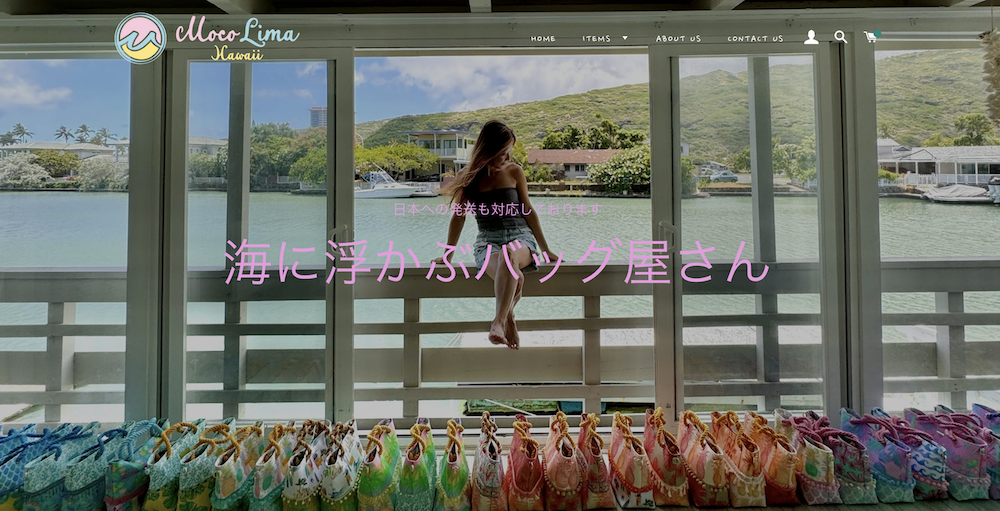1000x511 pixels.
Task: Click the green cart count badge
Action: click(x=877, y=34)
